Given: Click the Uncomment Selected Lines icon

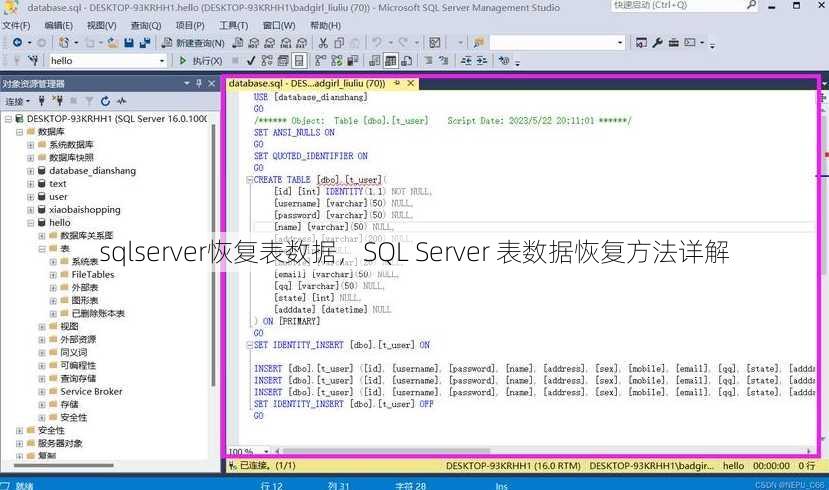Looking at the screenshot, I should coord(444,61).
